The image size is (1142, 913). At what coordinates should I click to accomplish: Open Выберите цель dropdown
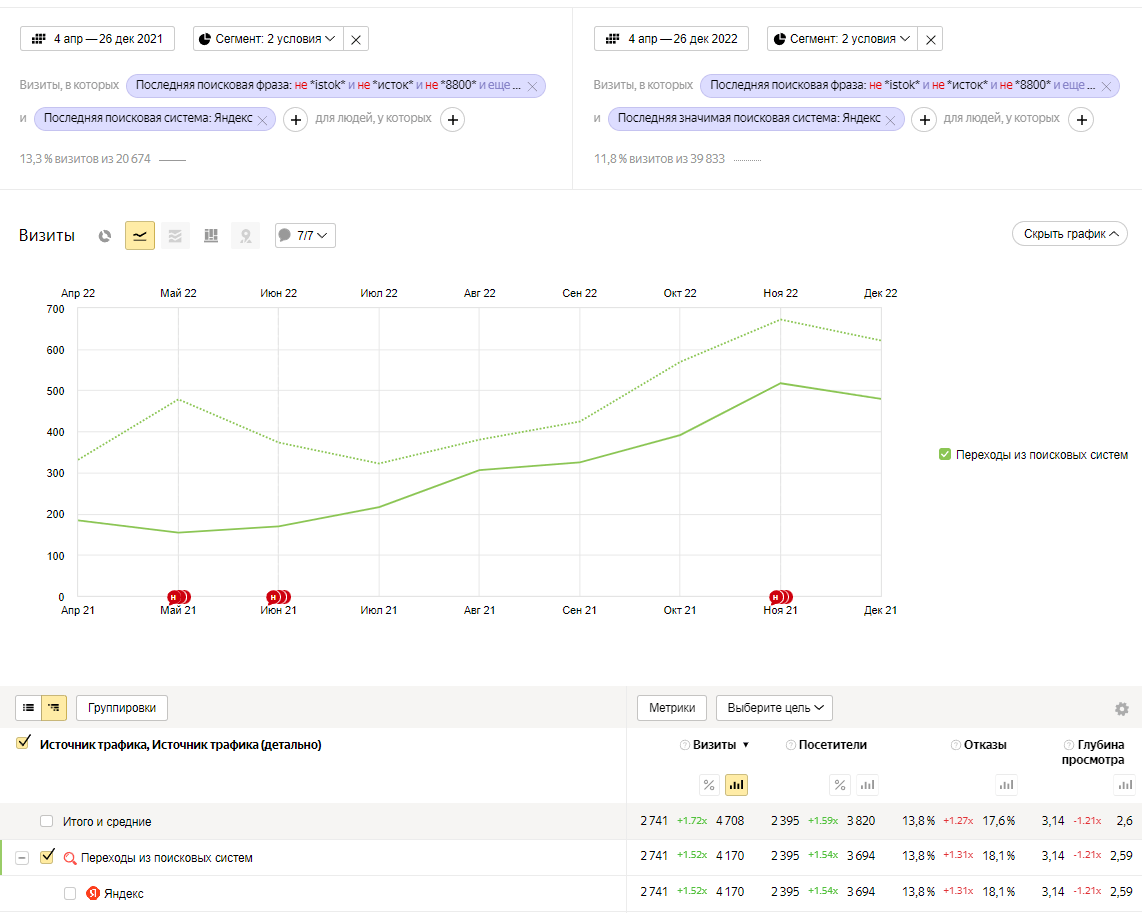pyautogui.click(x=774, y=708)
